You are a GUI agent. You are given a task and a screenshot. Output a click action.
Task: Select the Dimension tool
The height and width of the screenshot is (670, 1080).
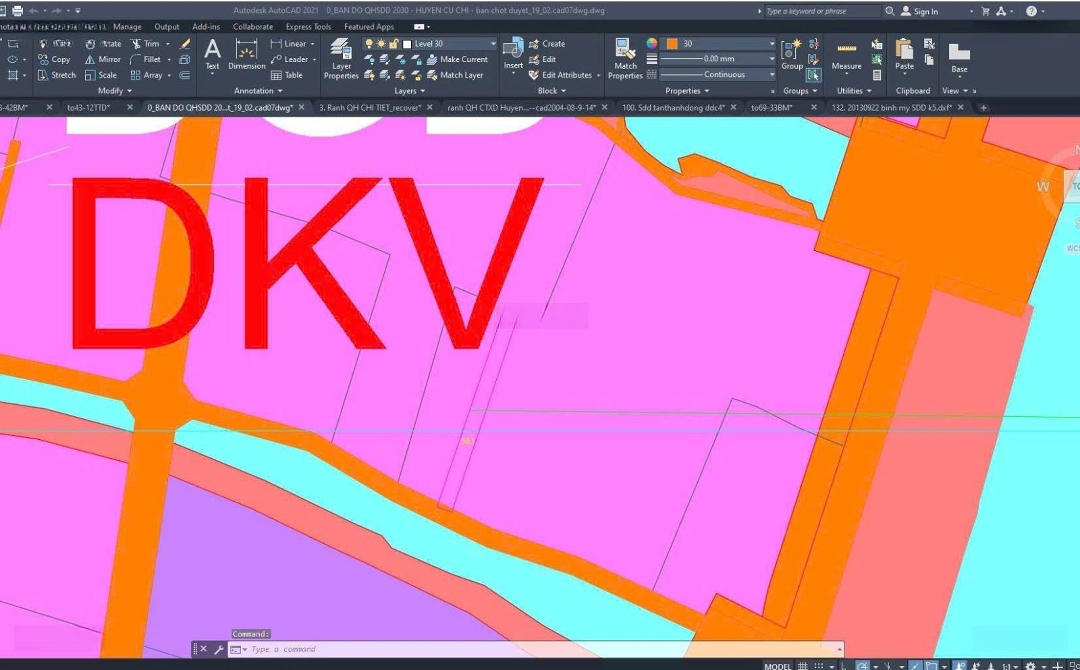[246, 53]
